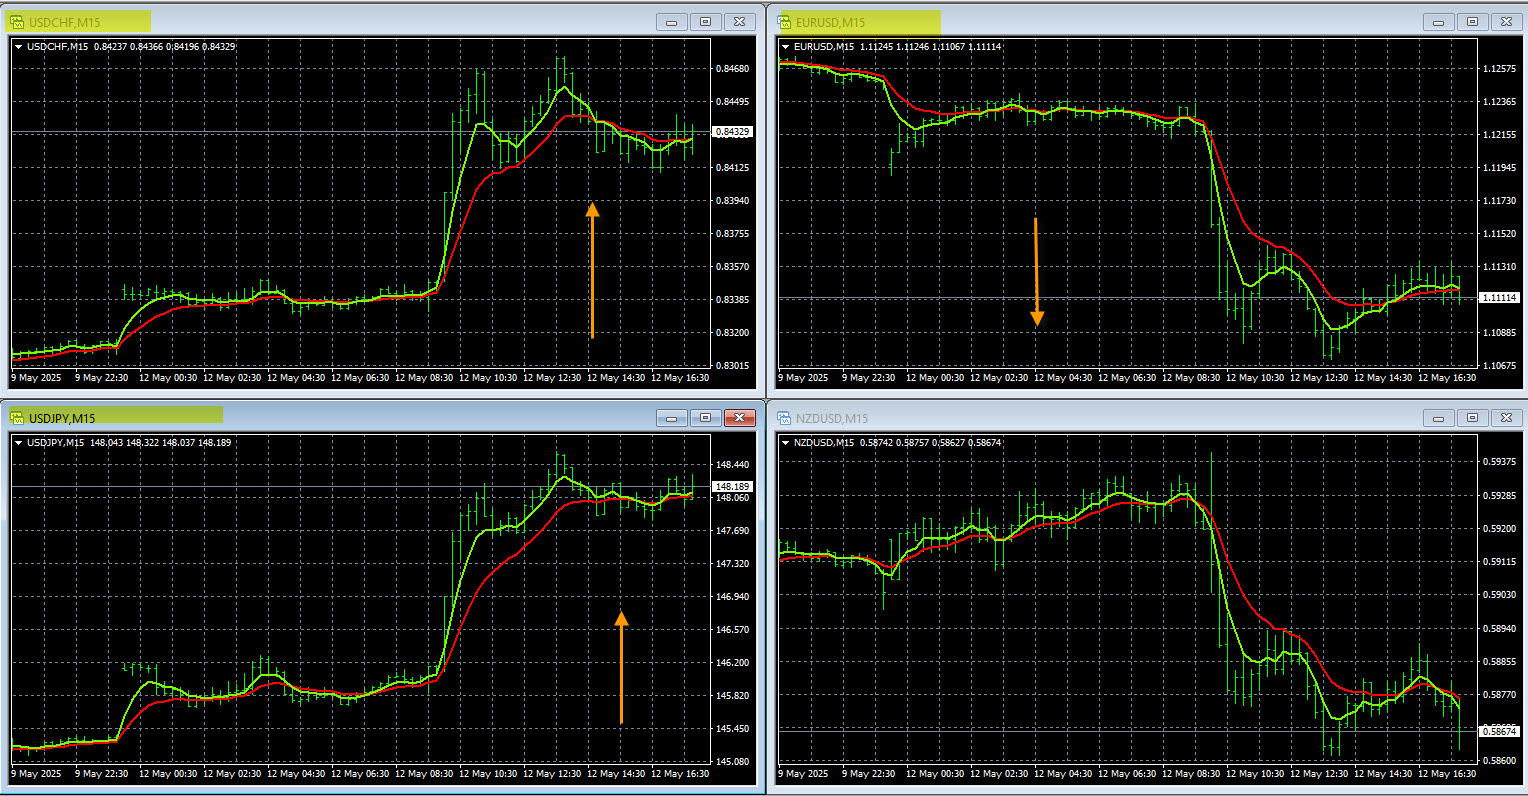
Task: Select the orange up arrow on USDJPY chart
Action: tap(621, 667)
